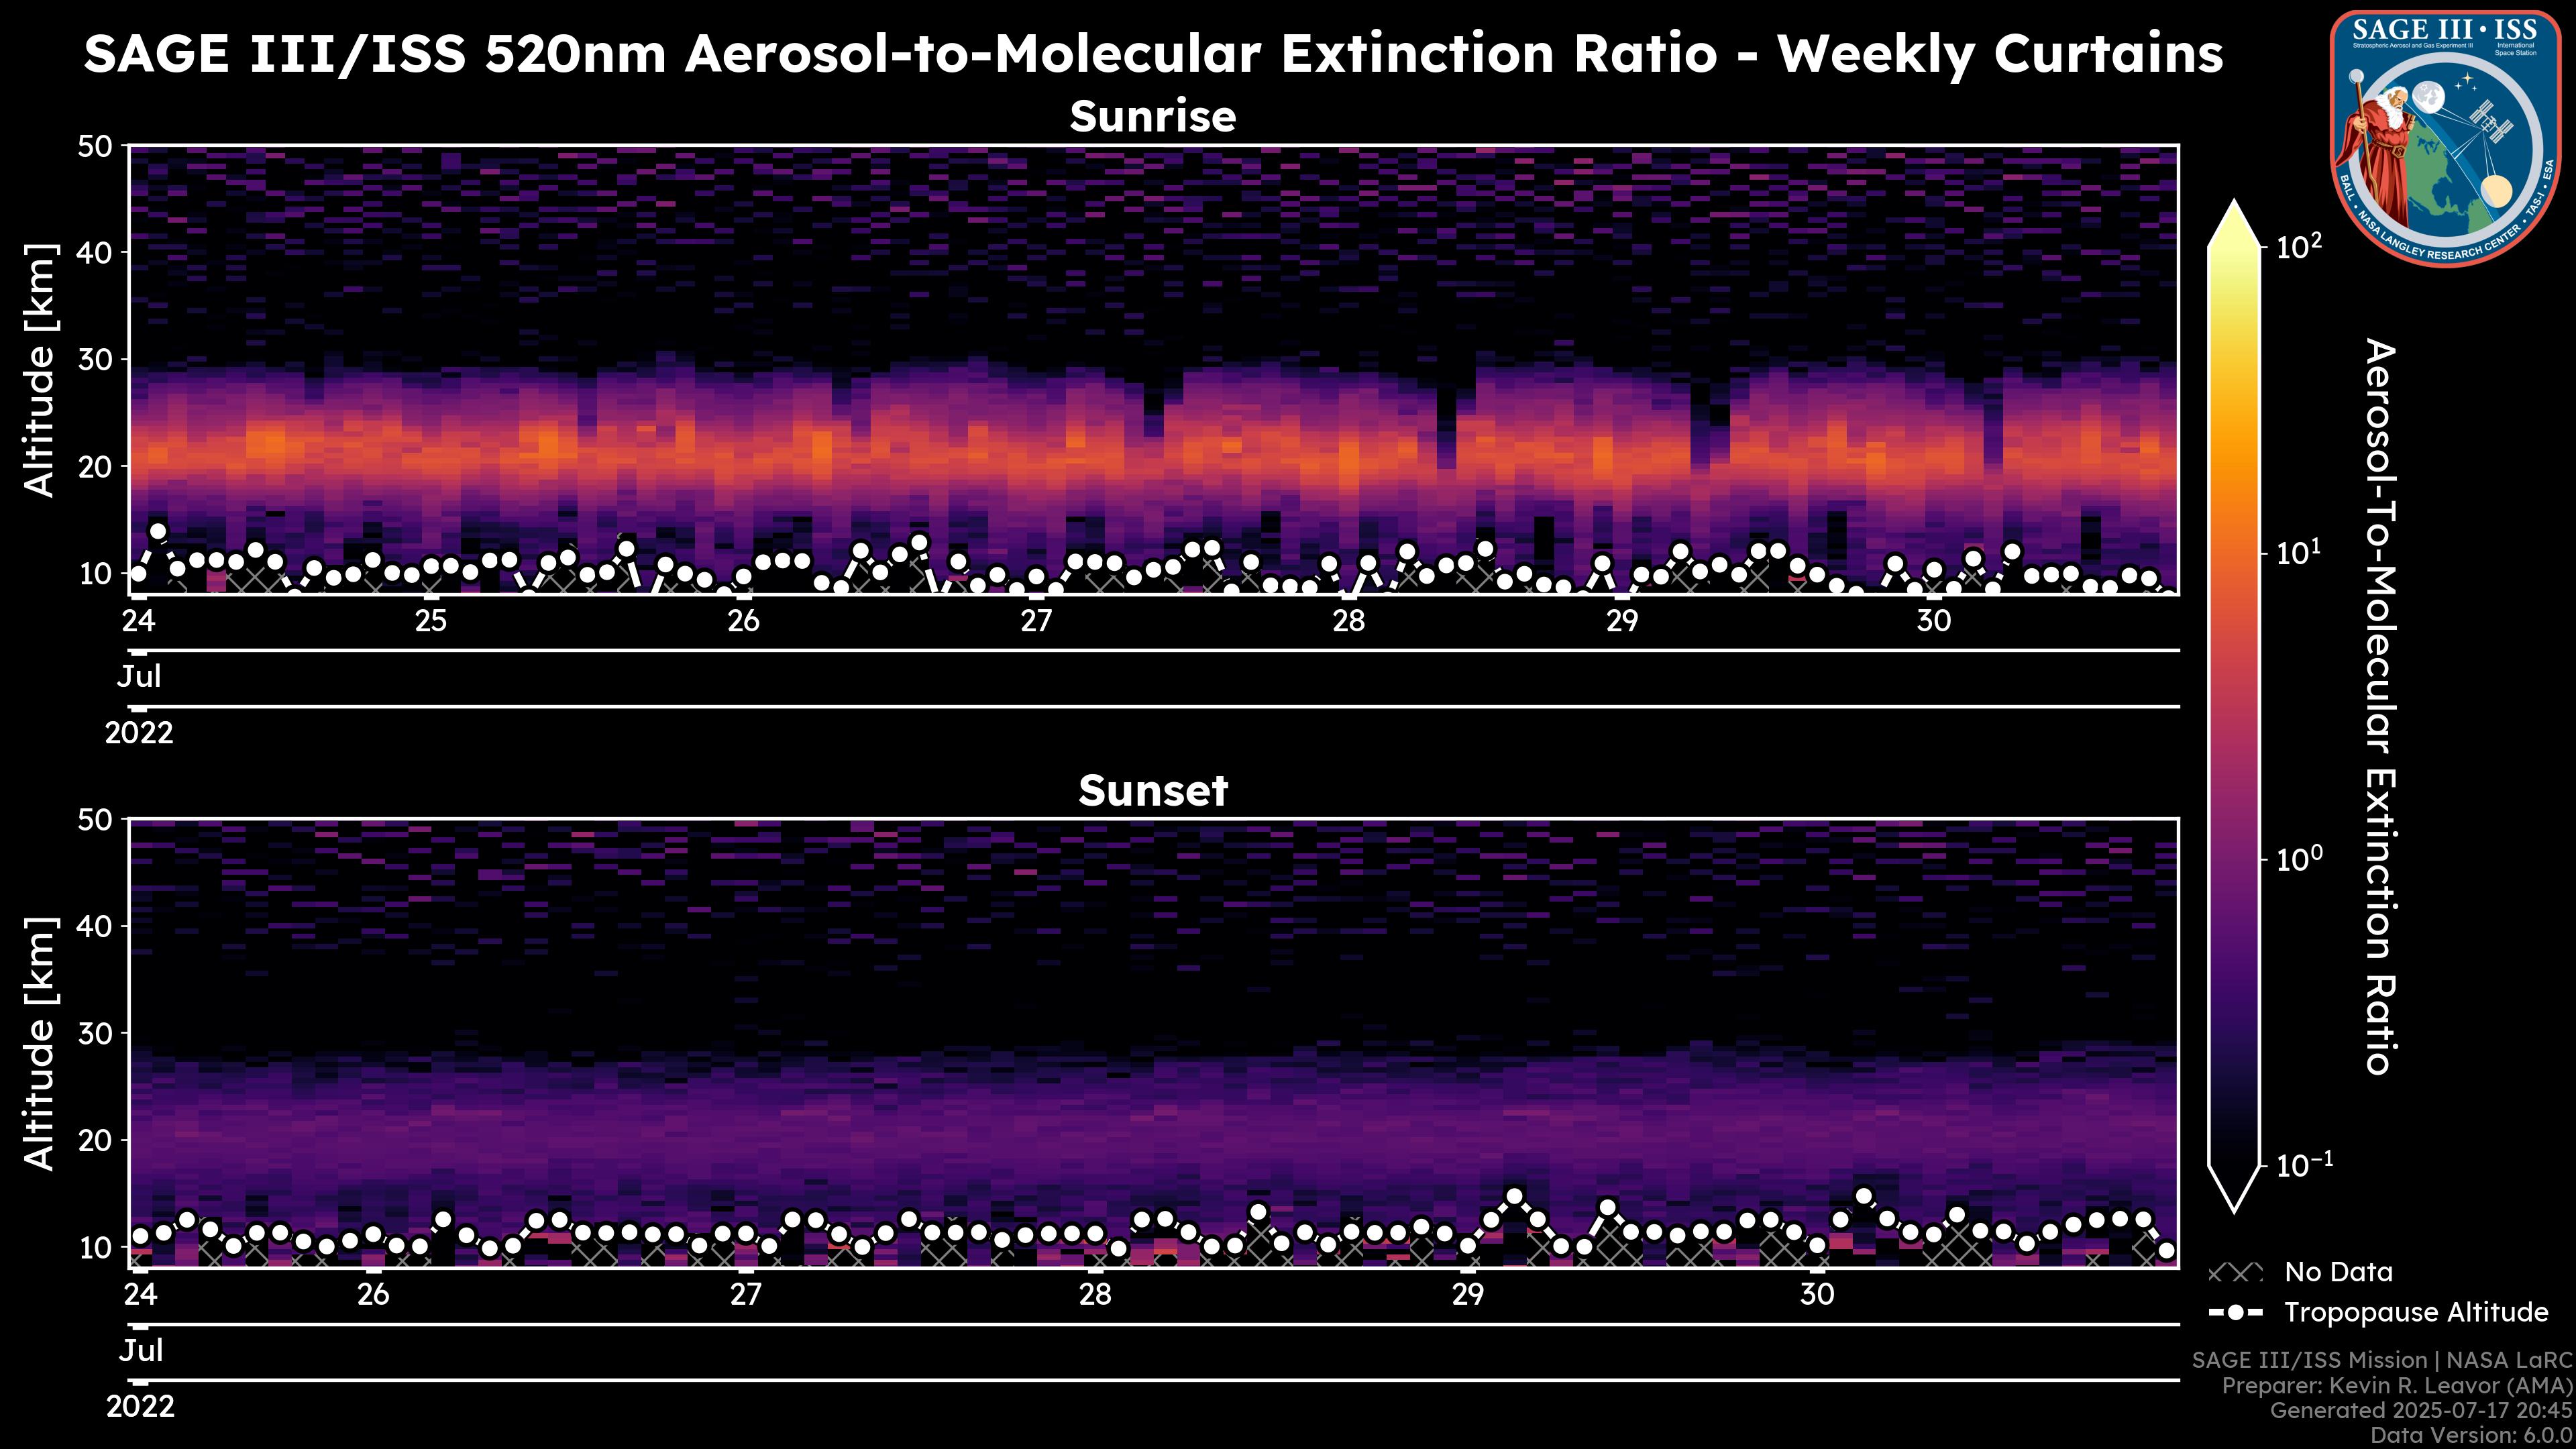Click the Jul label under Sunrise plot

click(139, 677)
